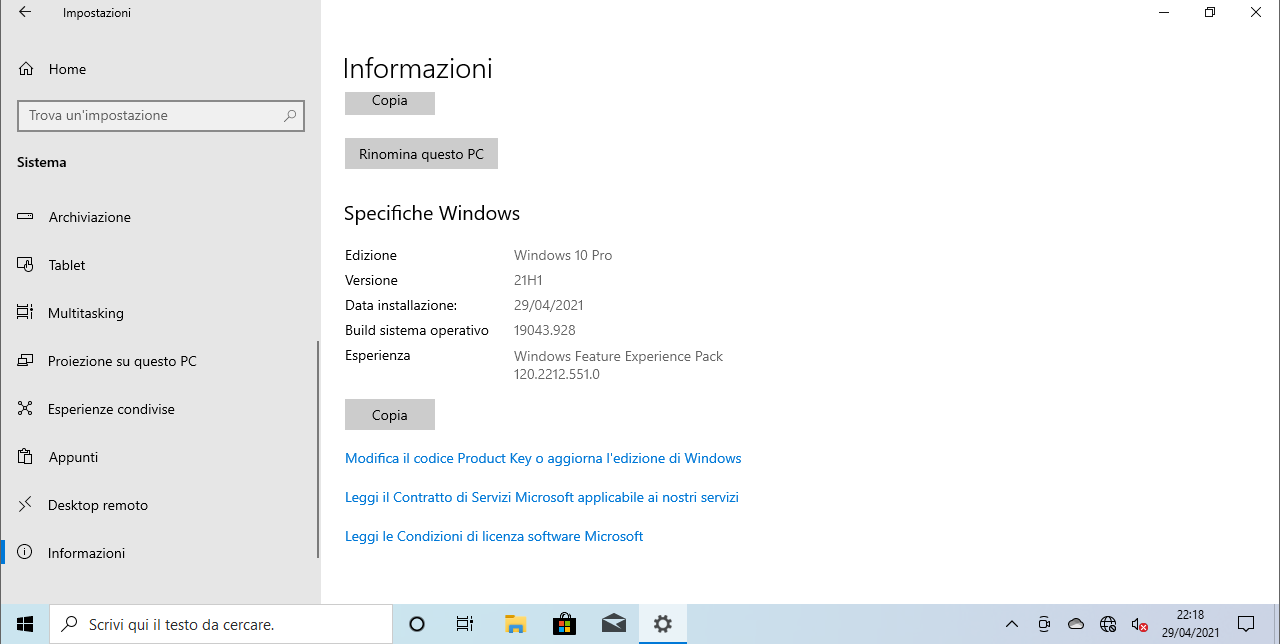Open Proiezione su questo PC section
1280x644 pixels.
coord(160,361)
